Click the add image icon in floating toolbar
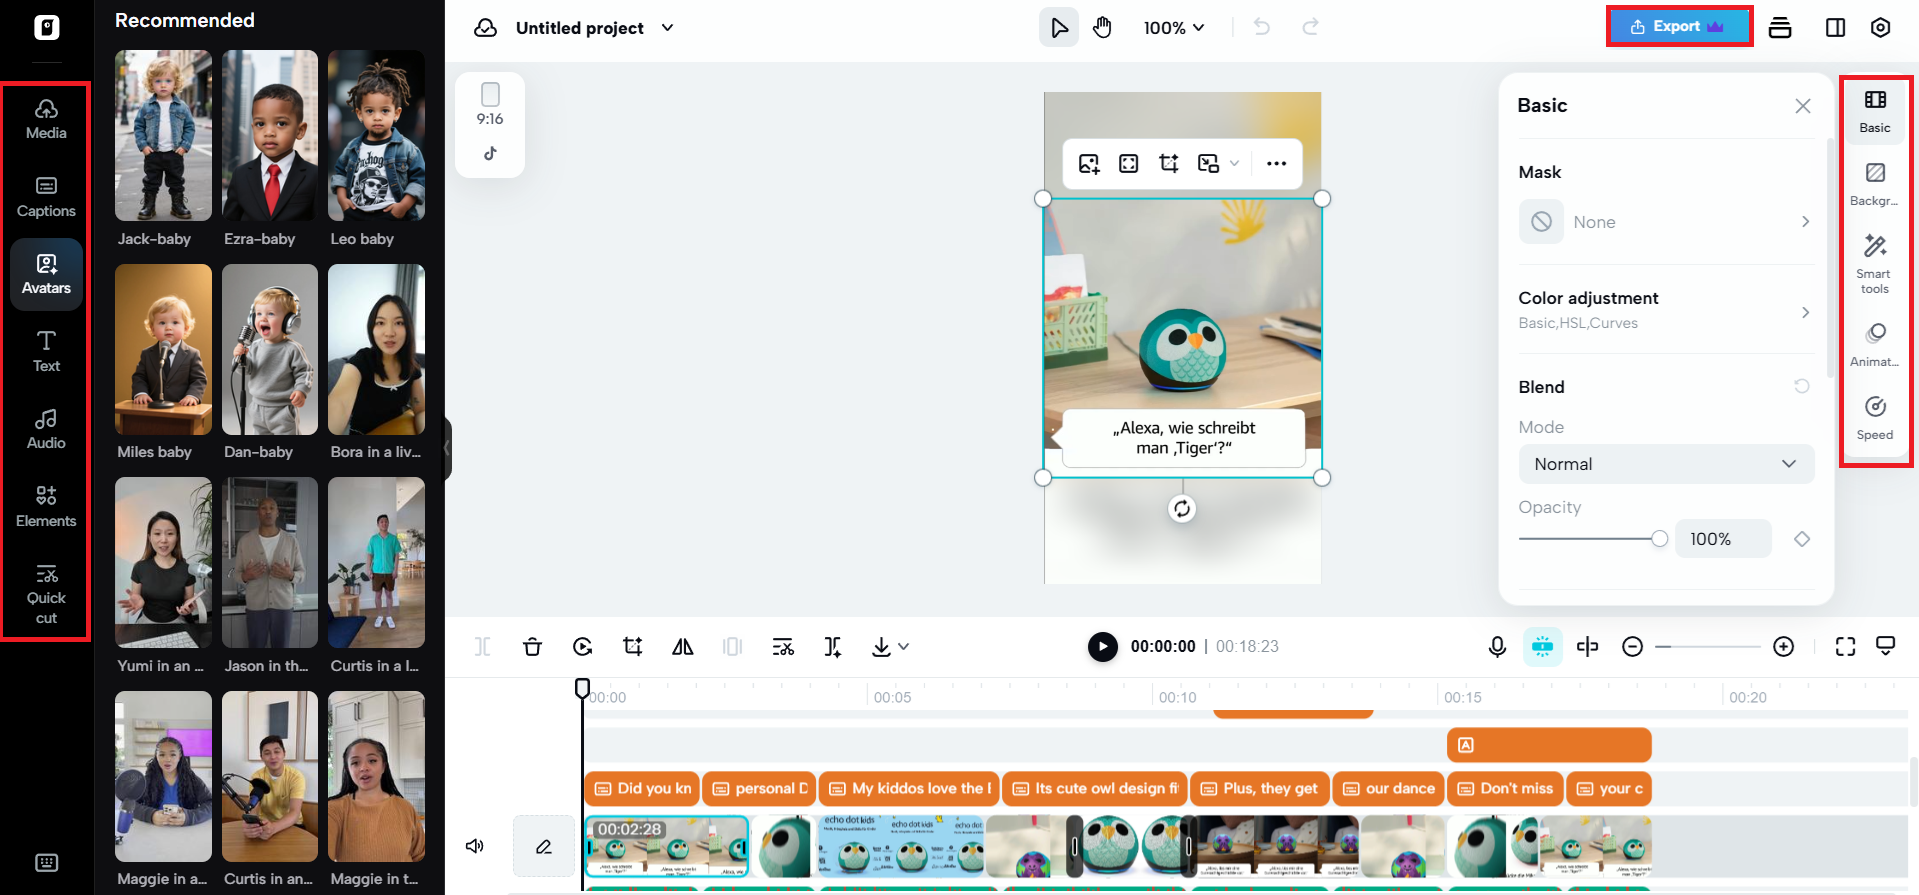Screen dimensions: 1919x895 (x=1089, y=164)
